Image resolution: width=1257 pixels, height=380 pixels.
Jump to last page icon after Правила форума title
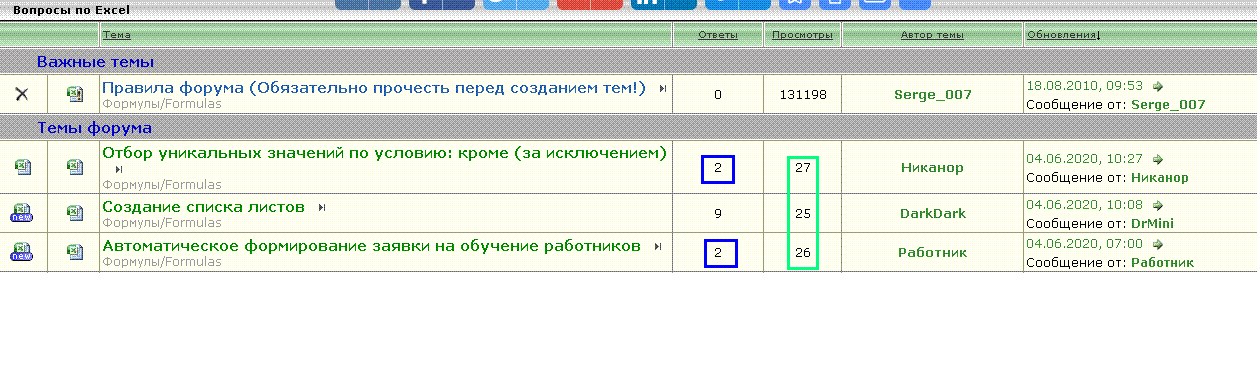point(662,89)
